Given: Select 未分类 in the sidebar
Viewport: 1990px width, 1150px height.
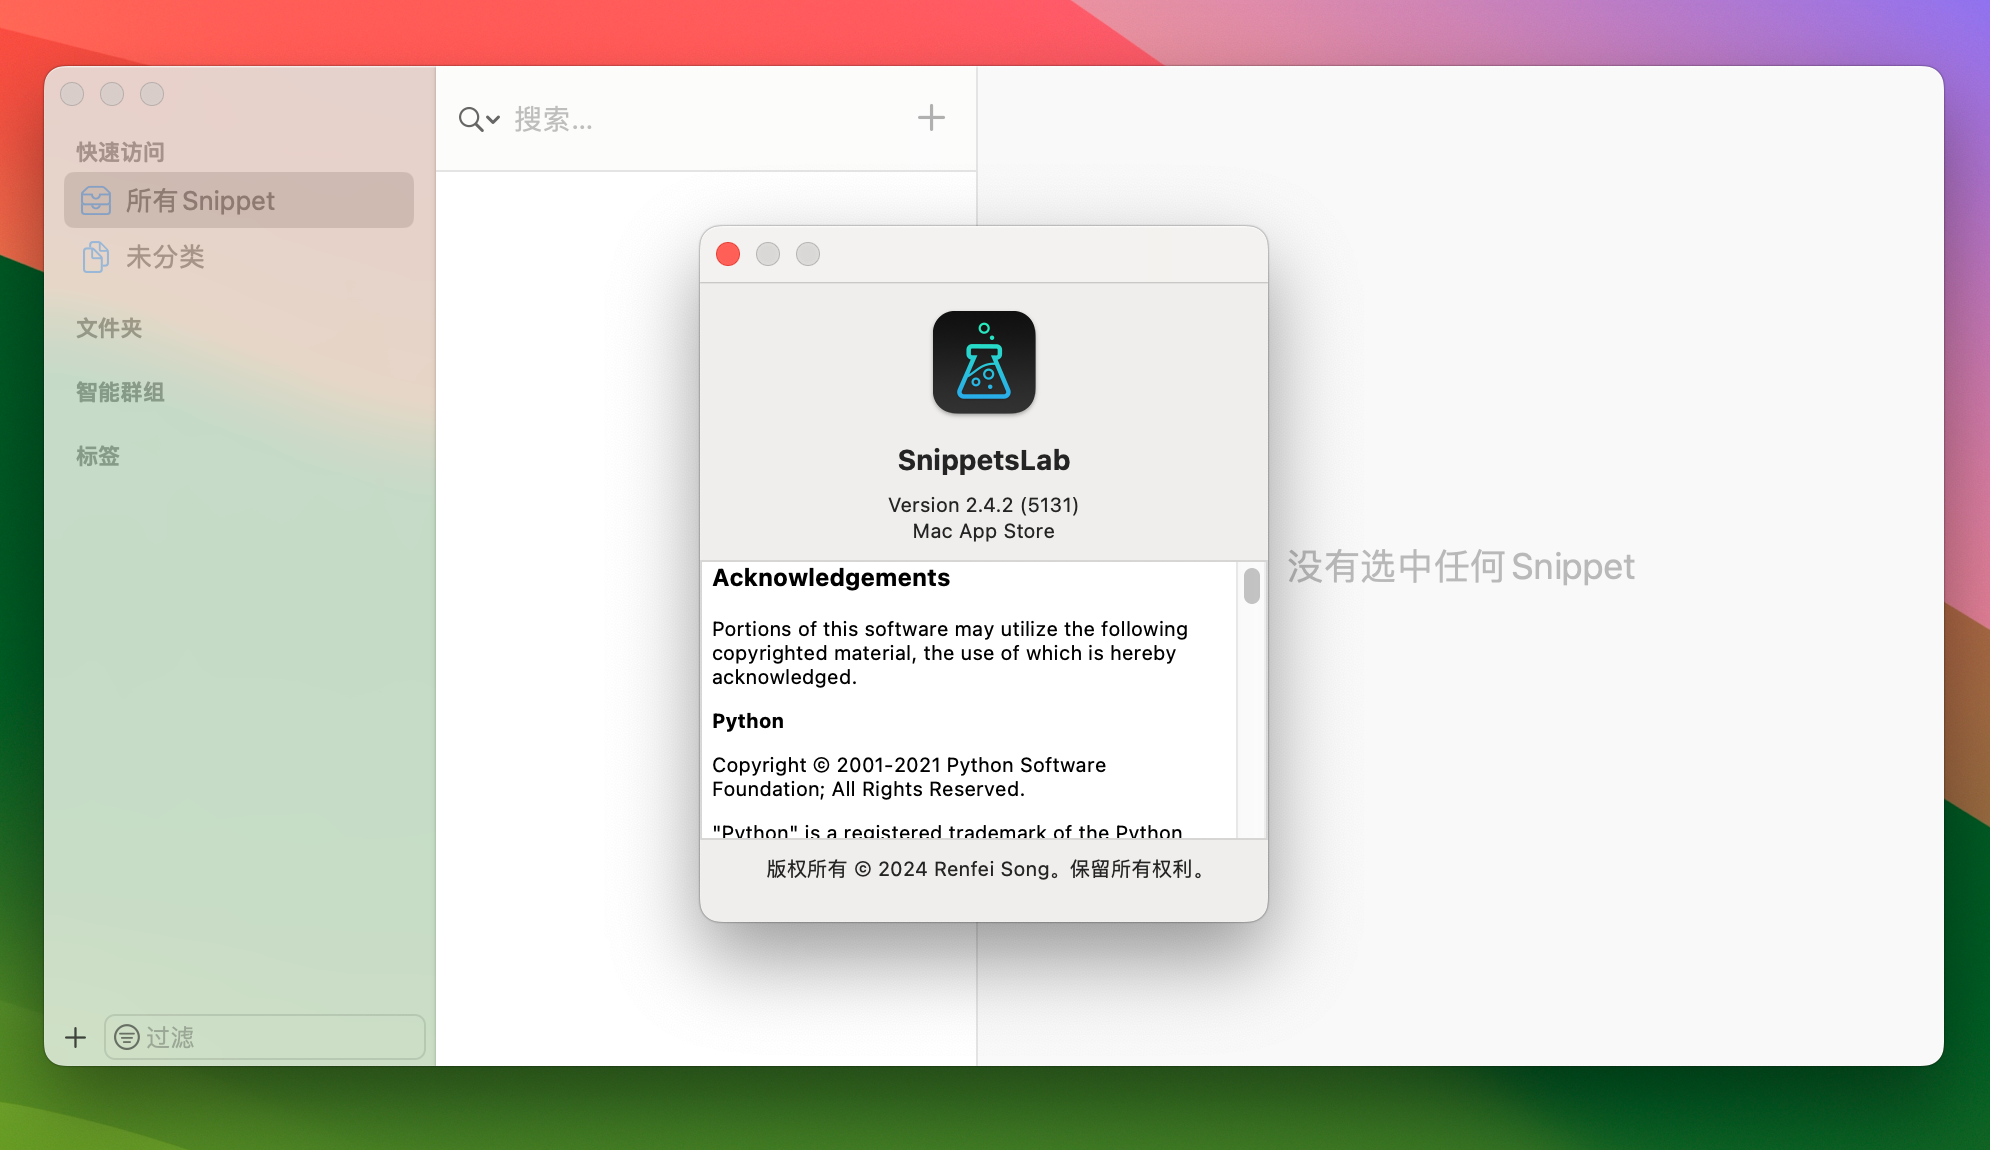Looking at the screenshot, I should [165, 257].
